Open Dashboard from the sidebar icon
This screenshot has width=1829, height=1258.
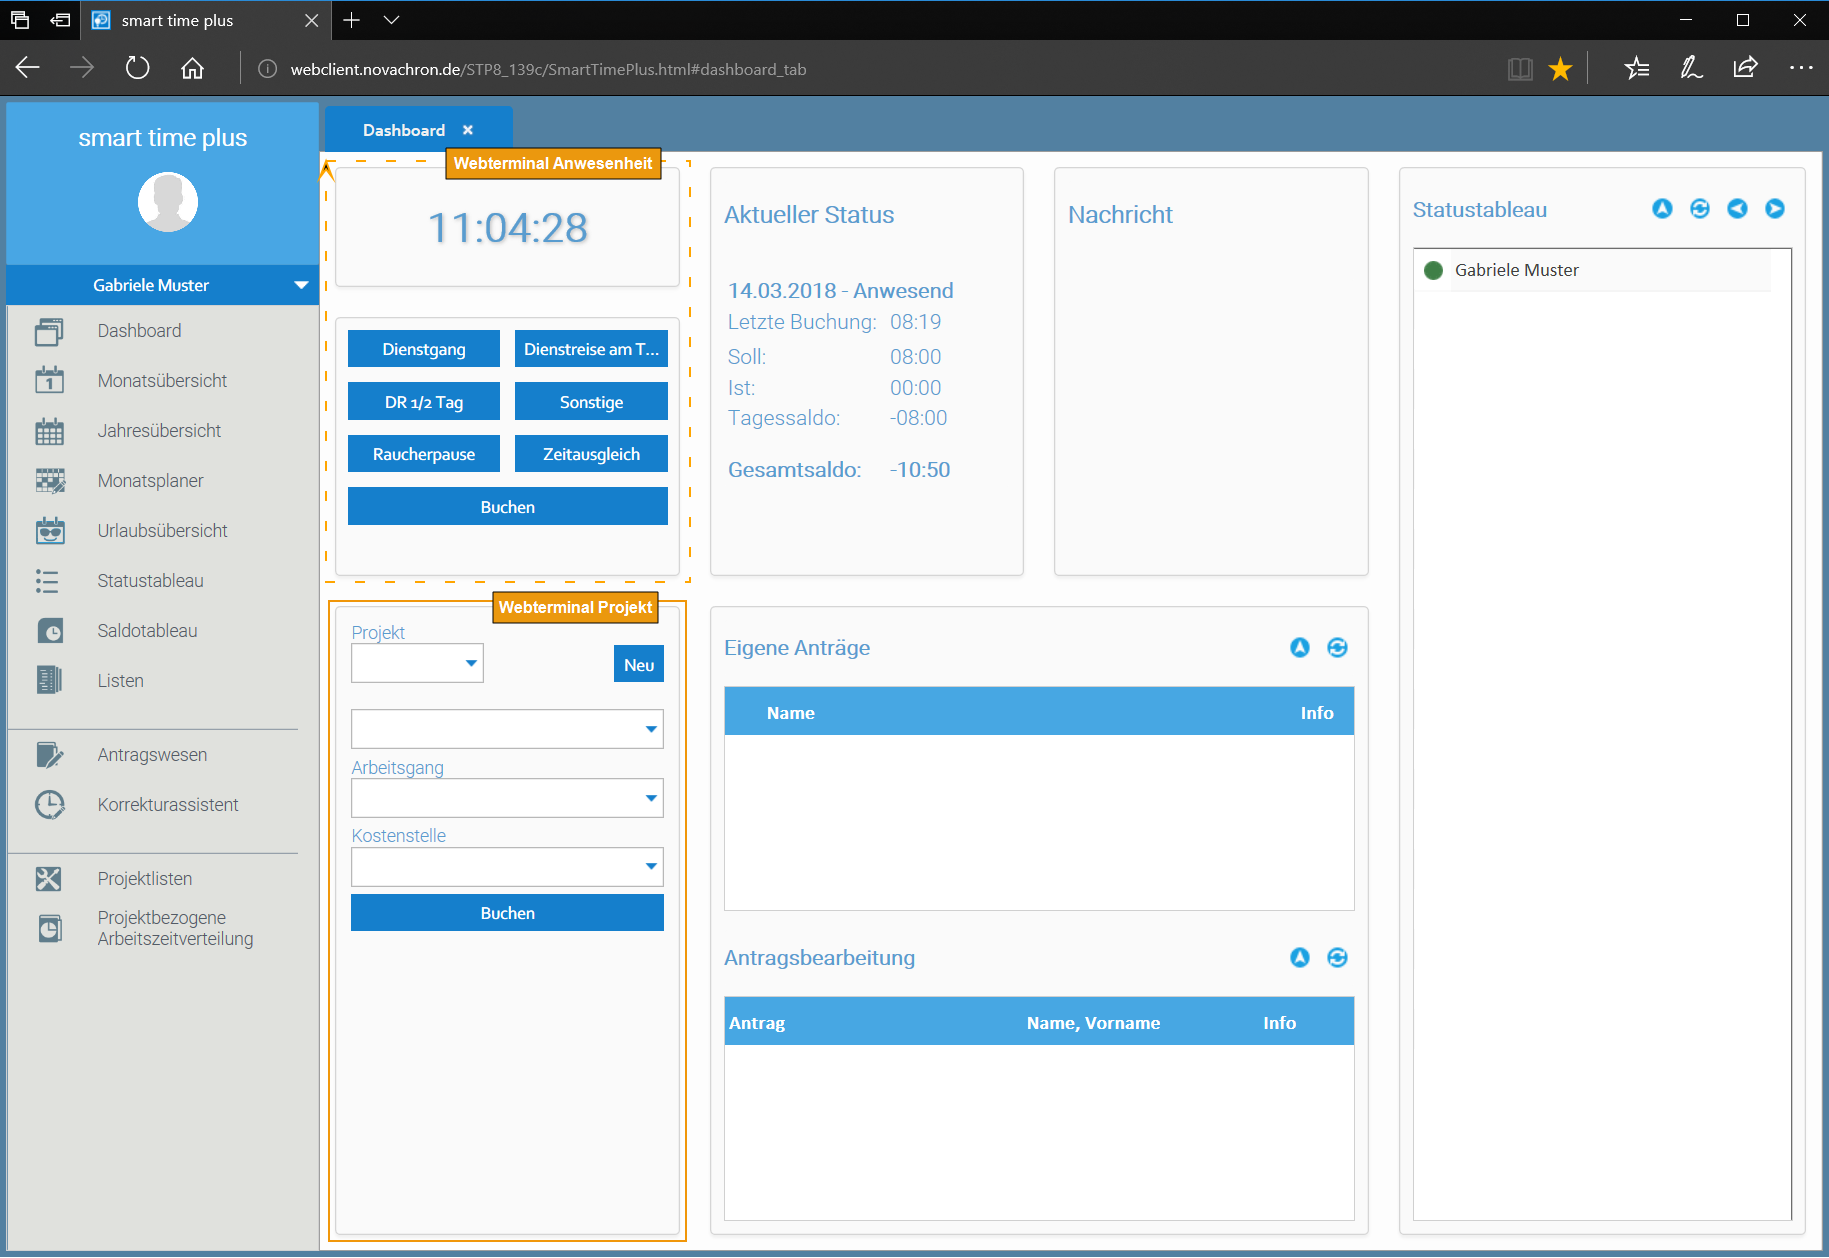[x=49, y=331]
